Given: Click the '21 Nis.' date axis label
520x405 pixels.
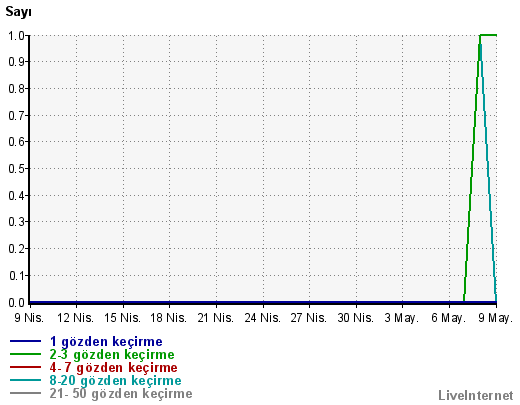Looking at the screenshot, I should coord(215,318).
